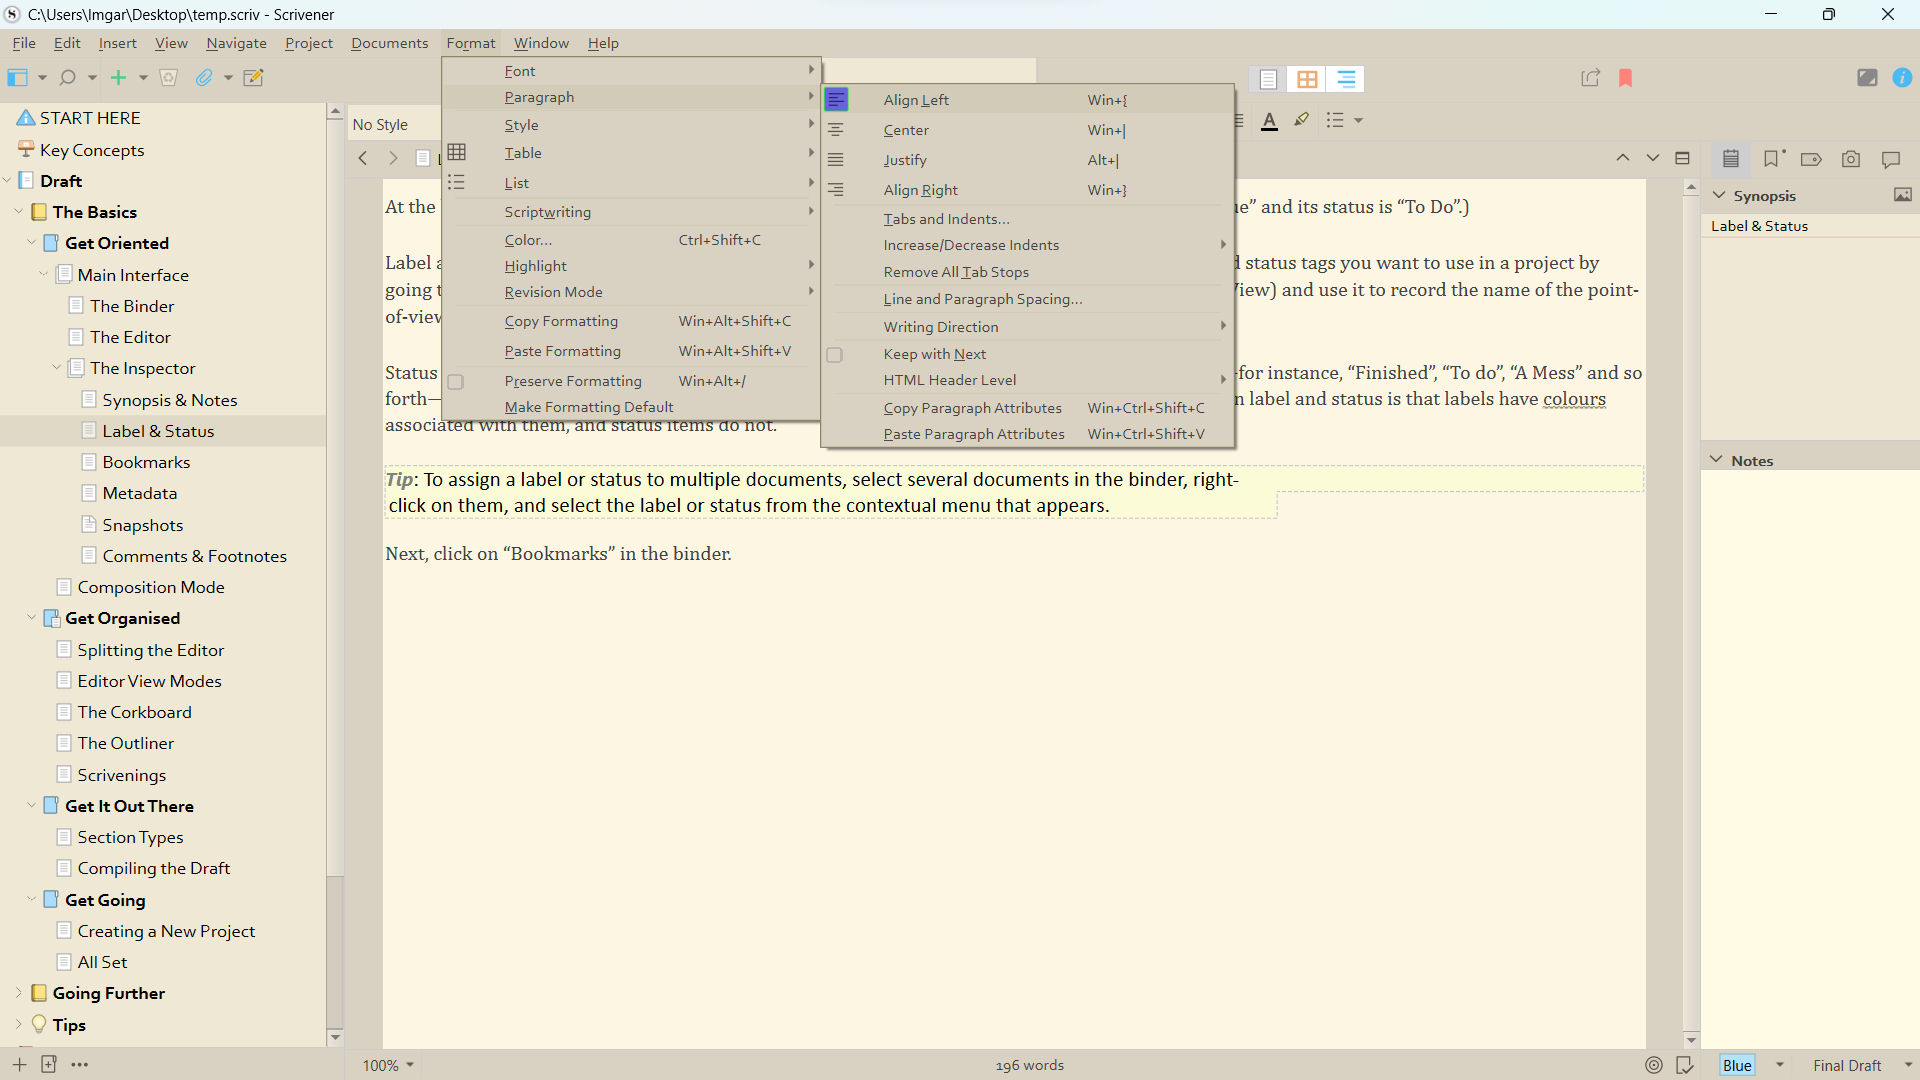Switch to outliner view mode
This screenshot has height=1080, width=1920.
coord(1346,79)
